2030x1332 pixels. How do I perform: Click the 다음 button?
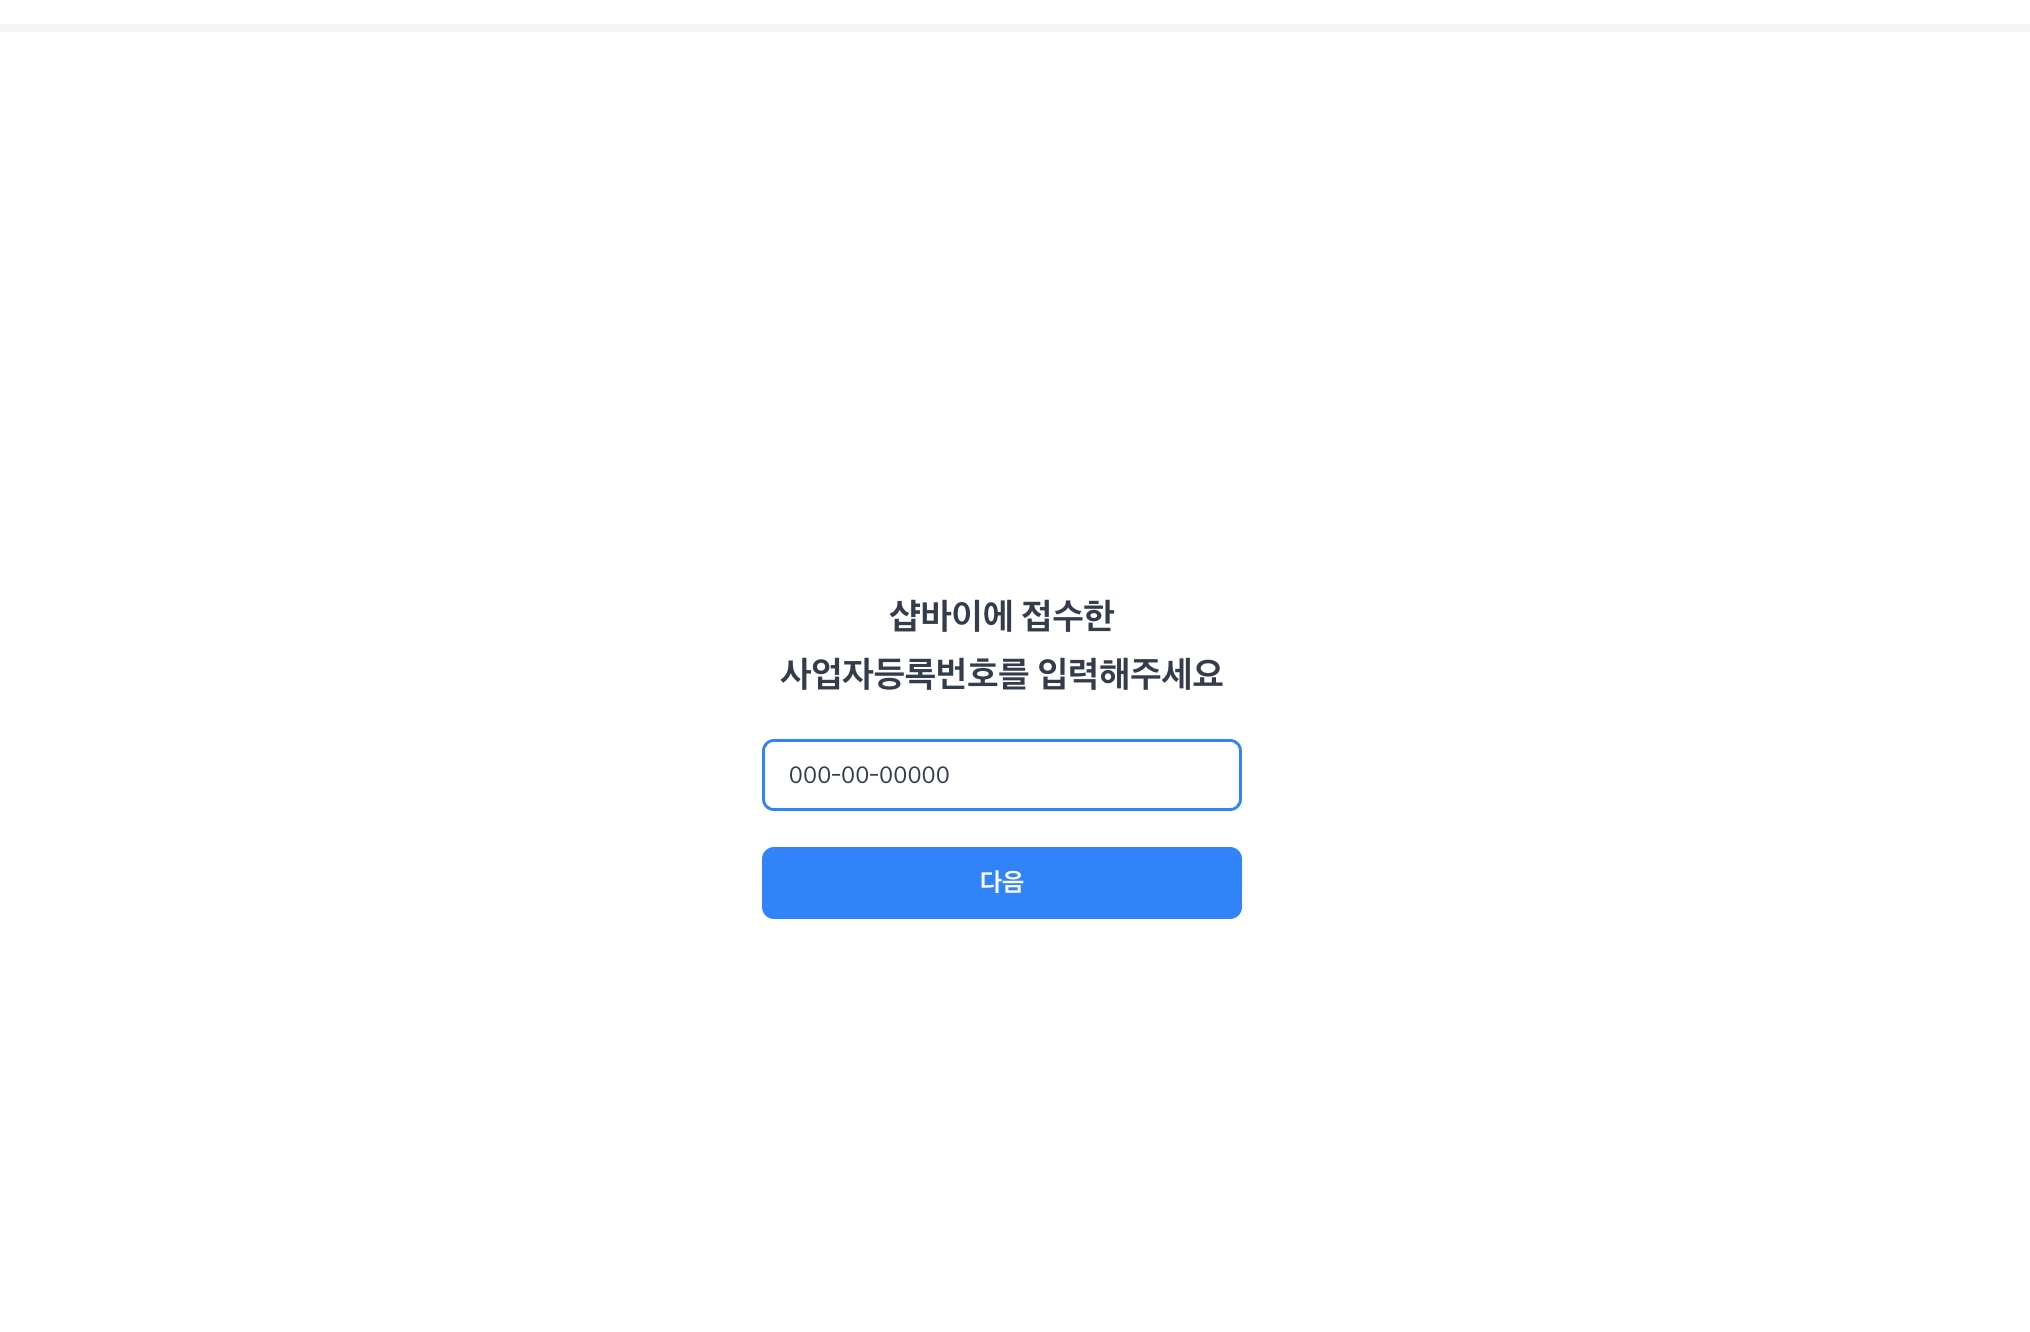point(1001,882)
